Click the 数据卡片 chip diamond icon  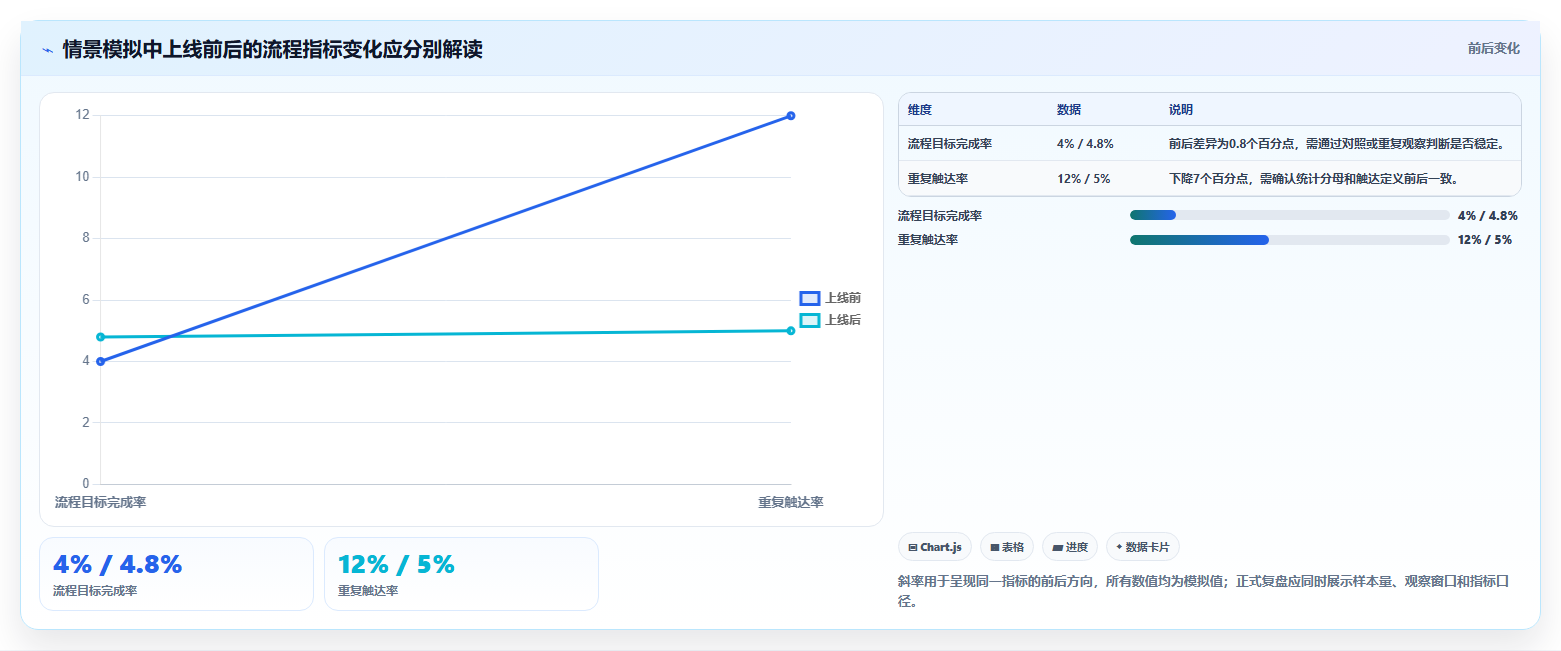click(1119, 547)
